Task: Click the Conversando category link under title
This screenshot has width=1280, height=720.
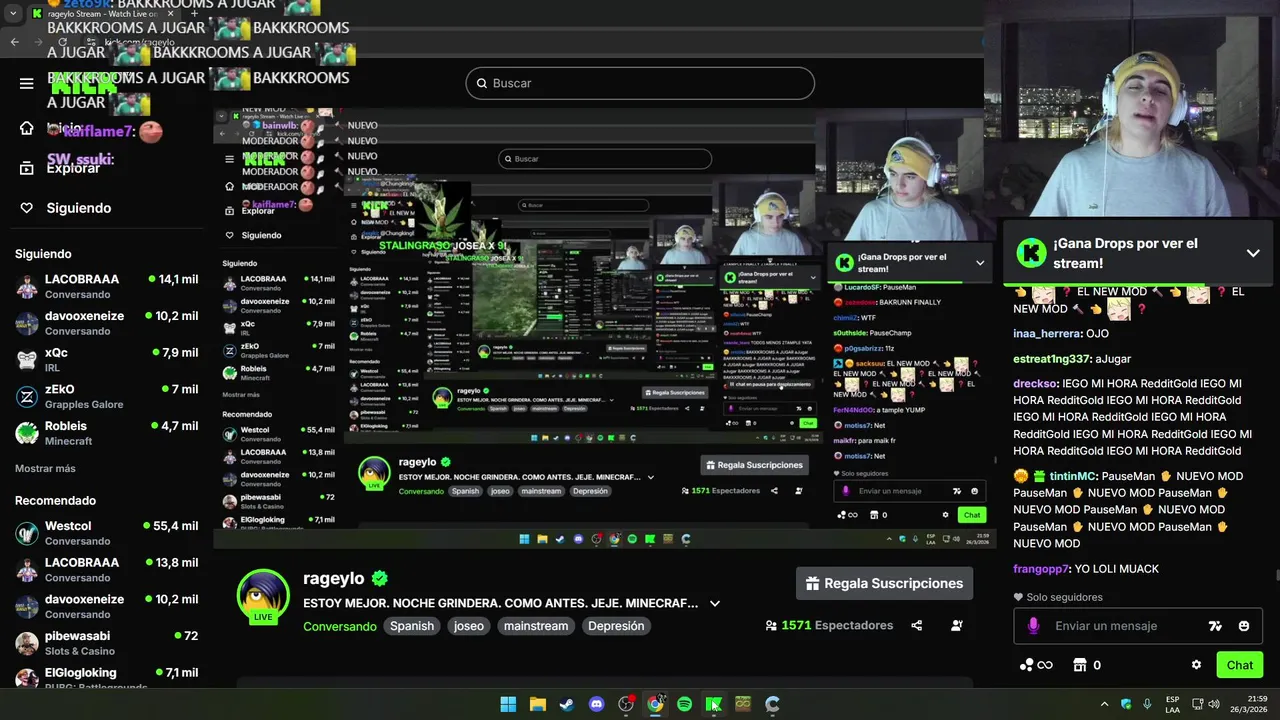Action: tap(340, 626)
